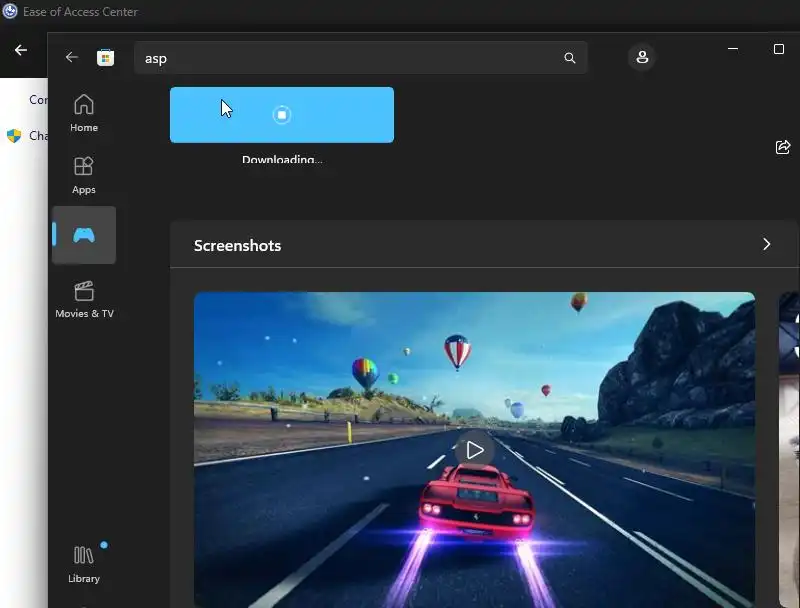This screenshot has height=608, width=800.
Task: Open the user account profile icon
Action: click(642, 57)
